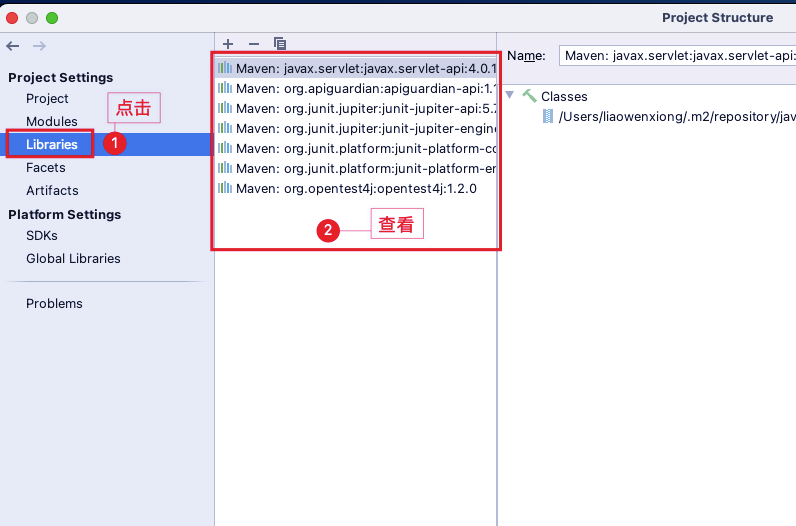Click the junit-jupiter-engine library icon
Viewport: 796px width, 526px height.
click(225, 128)
